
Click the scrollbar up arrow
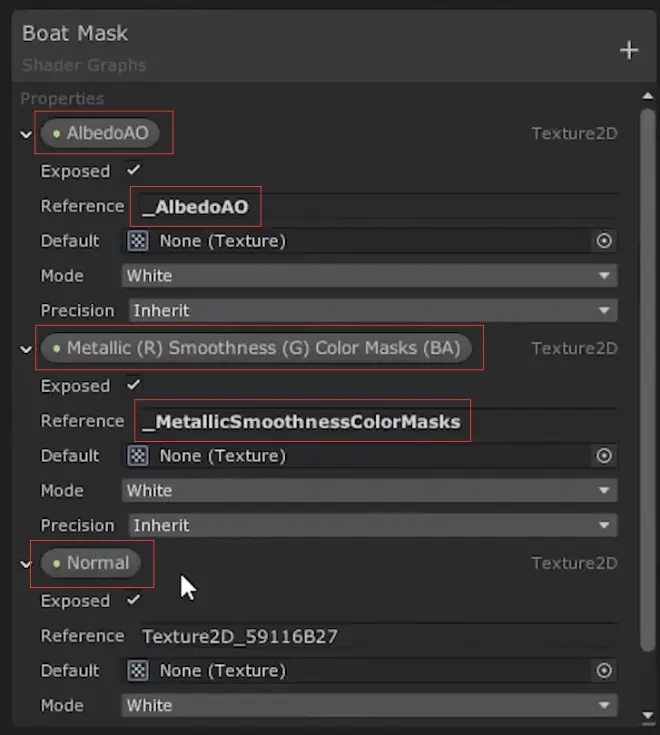click(x=648, y=96)
